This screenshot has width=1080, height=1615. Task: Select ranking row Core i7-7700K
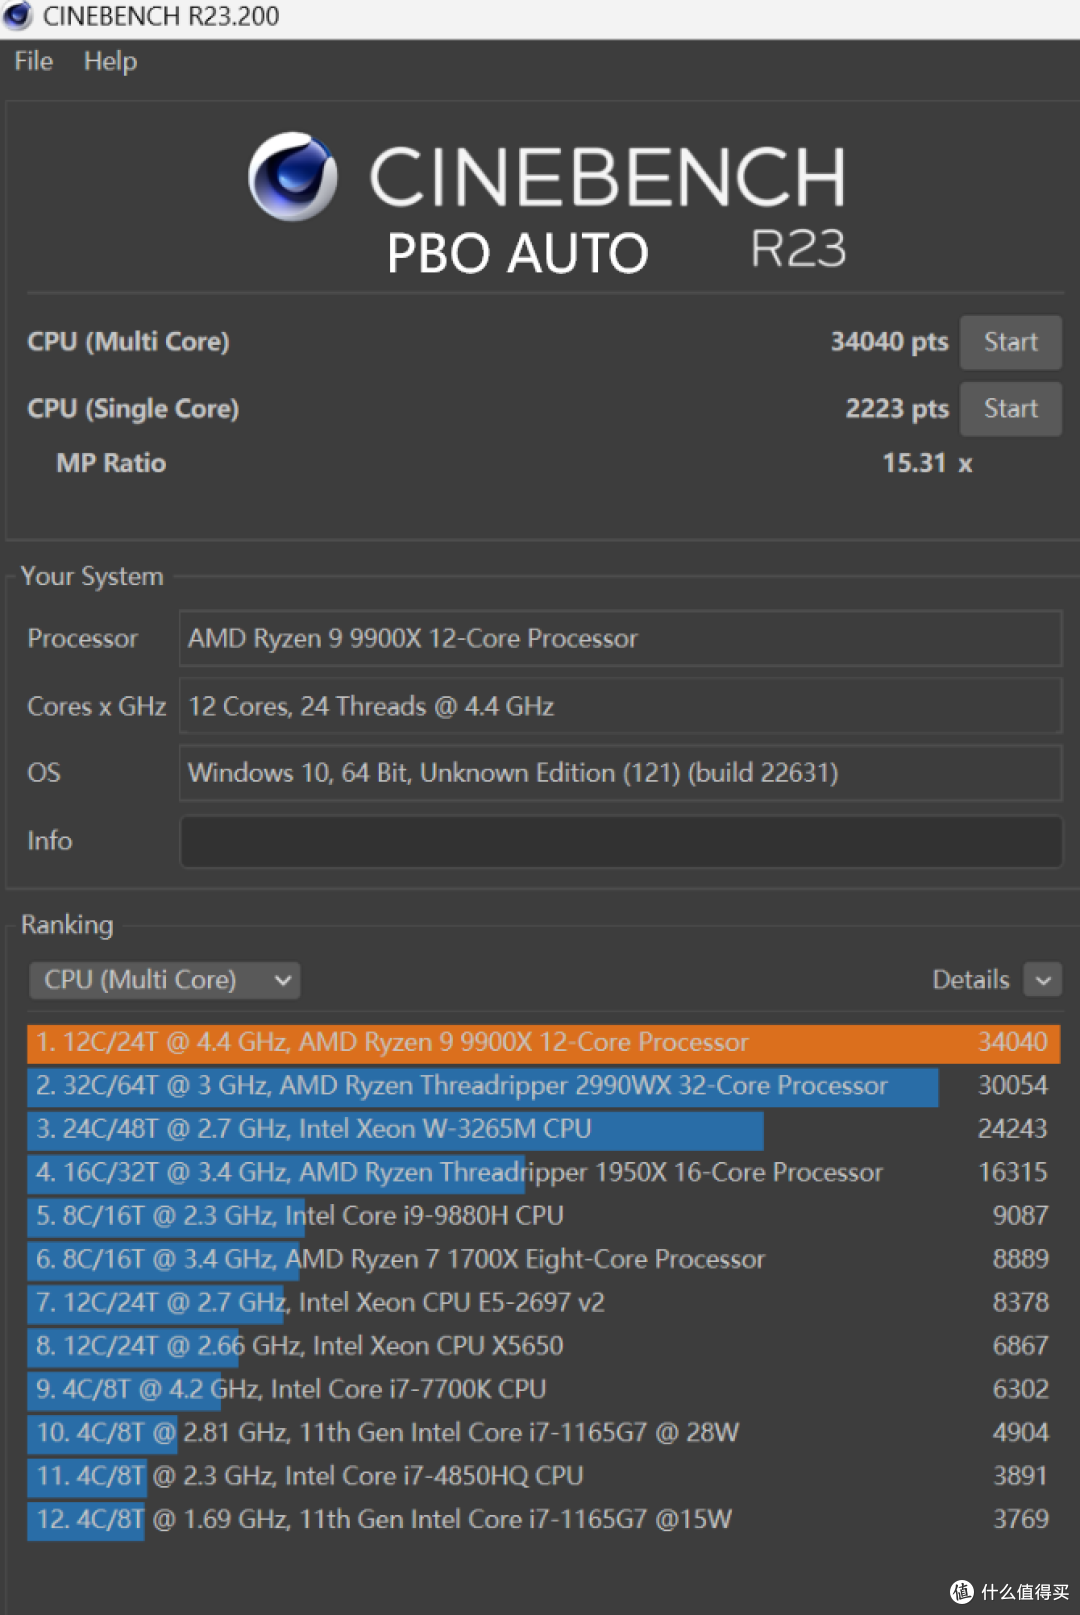tap(543, 1389)
